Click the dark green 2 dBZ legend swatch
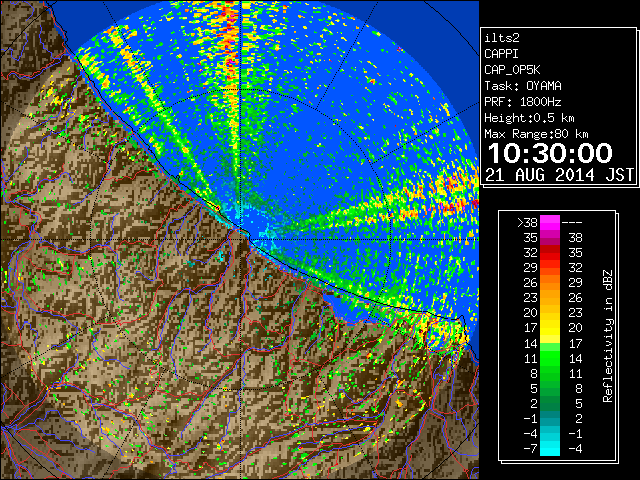Screen dimensions: 640x480 point(550,403)
